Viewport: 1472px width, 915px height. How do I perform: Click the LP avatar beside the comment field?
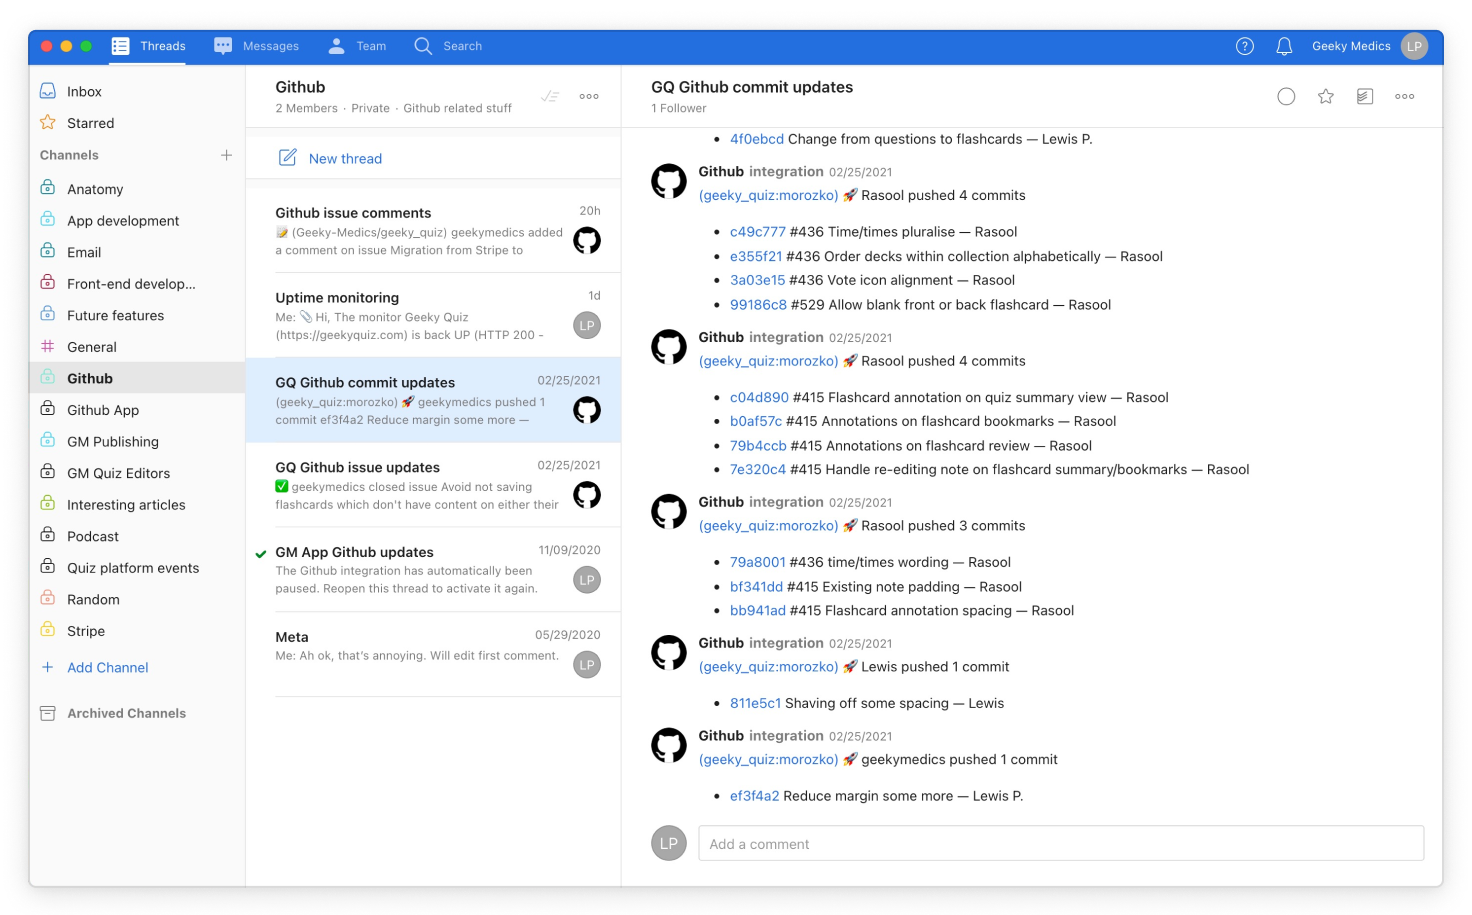(669, 843)
